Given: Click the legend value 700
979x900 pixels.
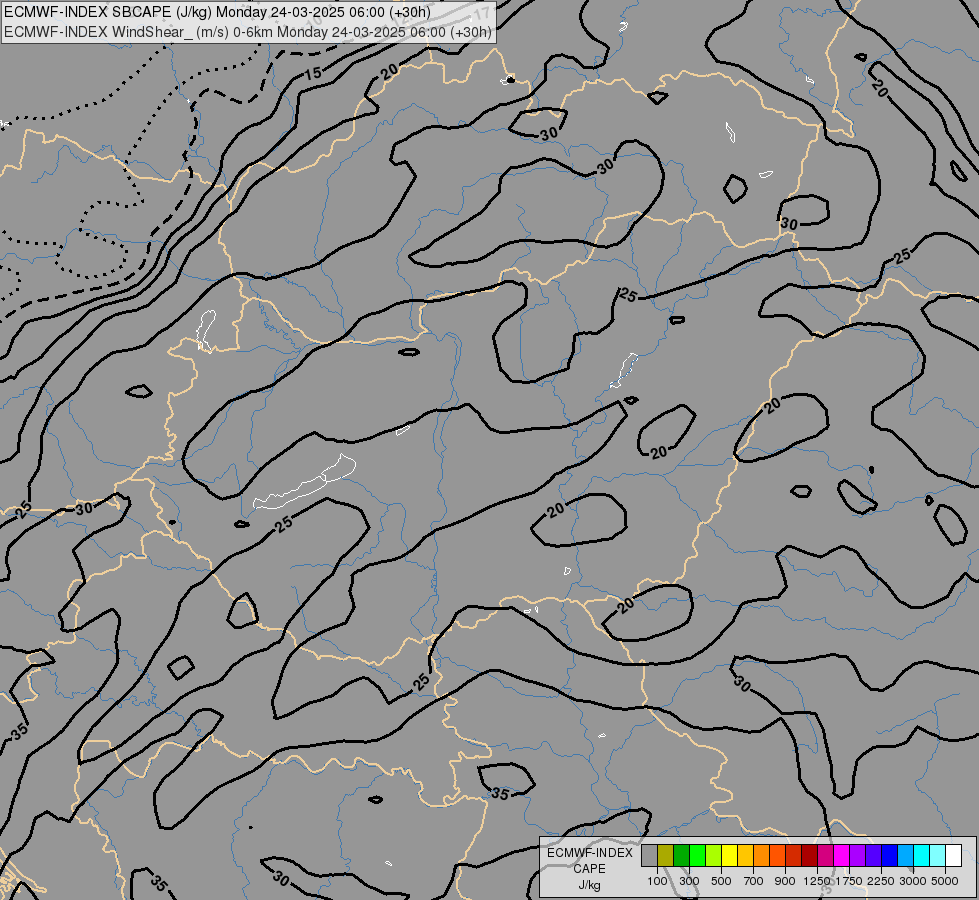Looking at the screenshot, I should pos(754,881).
